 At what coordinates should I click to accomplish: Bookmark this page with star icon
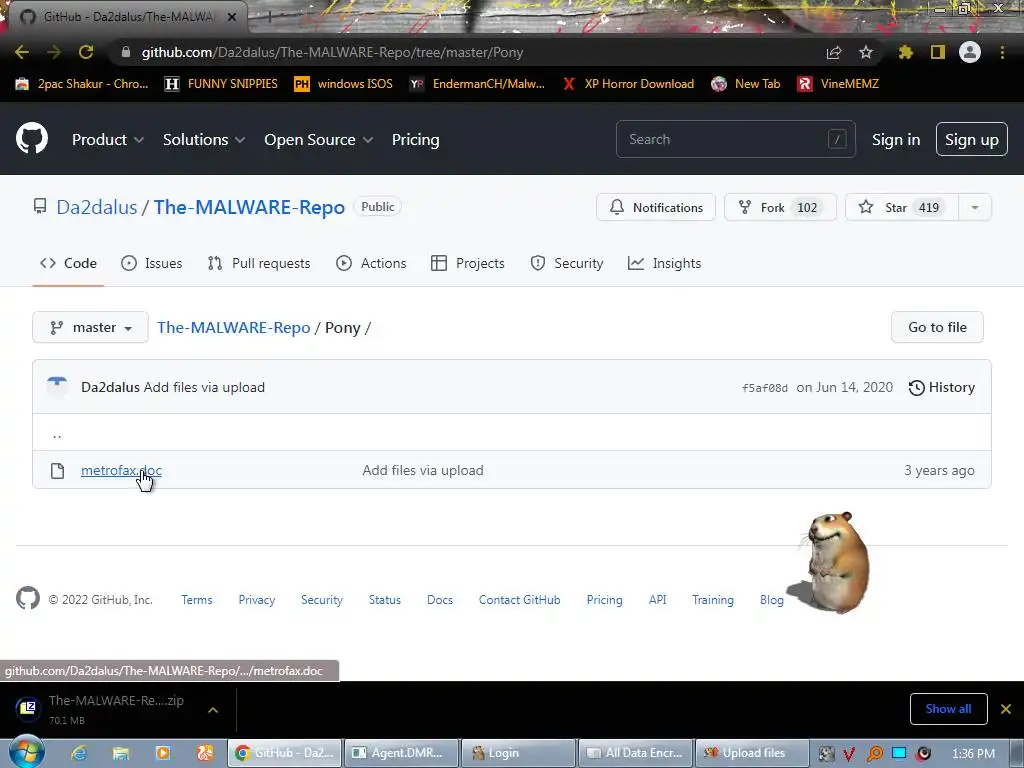(866, 52)
